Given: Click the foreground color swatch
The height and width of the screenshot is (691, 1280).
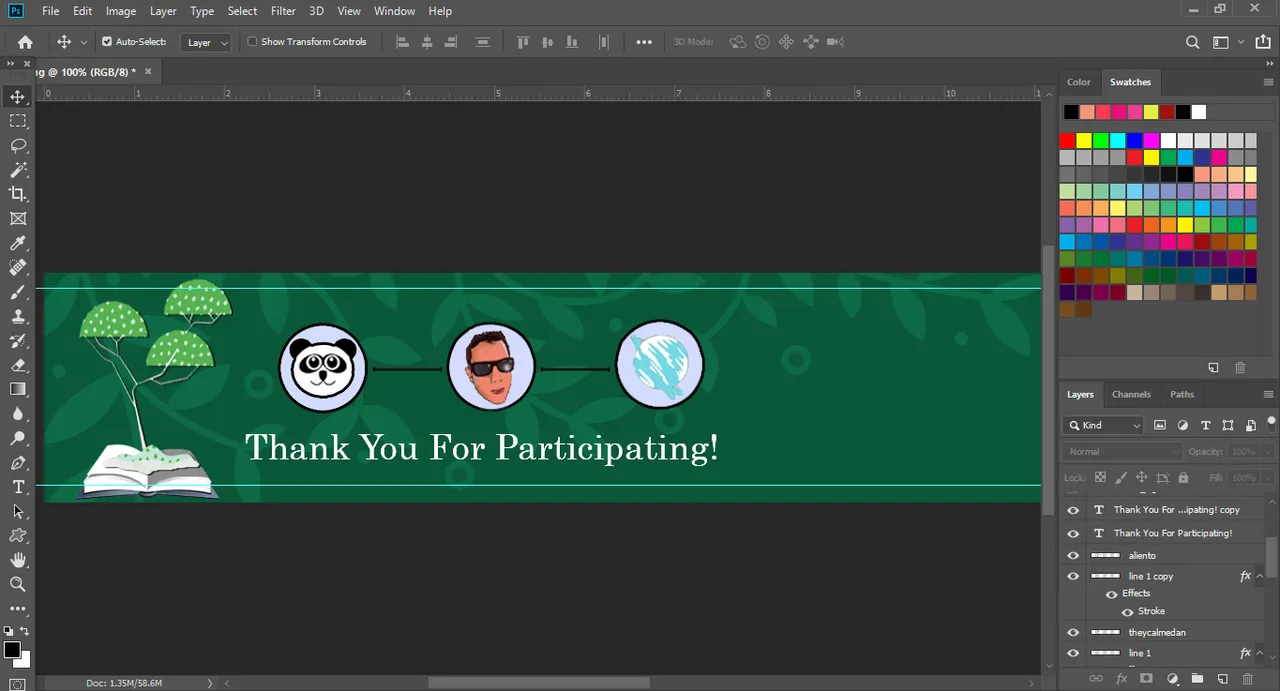Looking at the screenshot, I should 12,650.
